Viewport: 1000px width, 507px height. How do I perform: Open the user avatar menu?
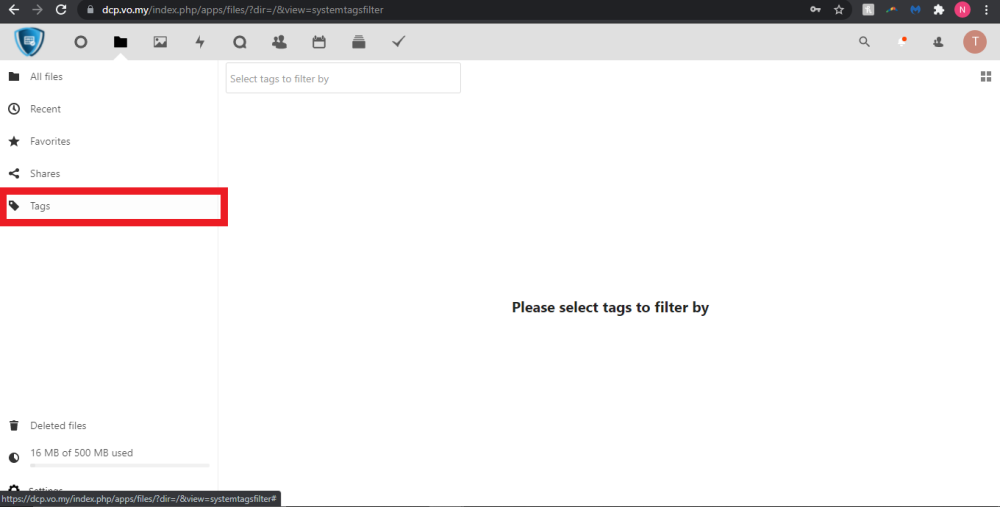click(974, 42)
